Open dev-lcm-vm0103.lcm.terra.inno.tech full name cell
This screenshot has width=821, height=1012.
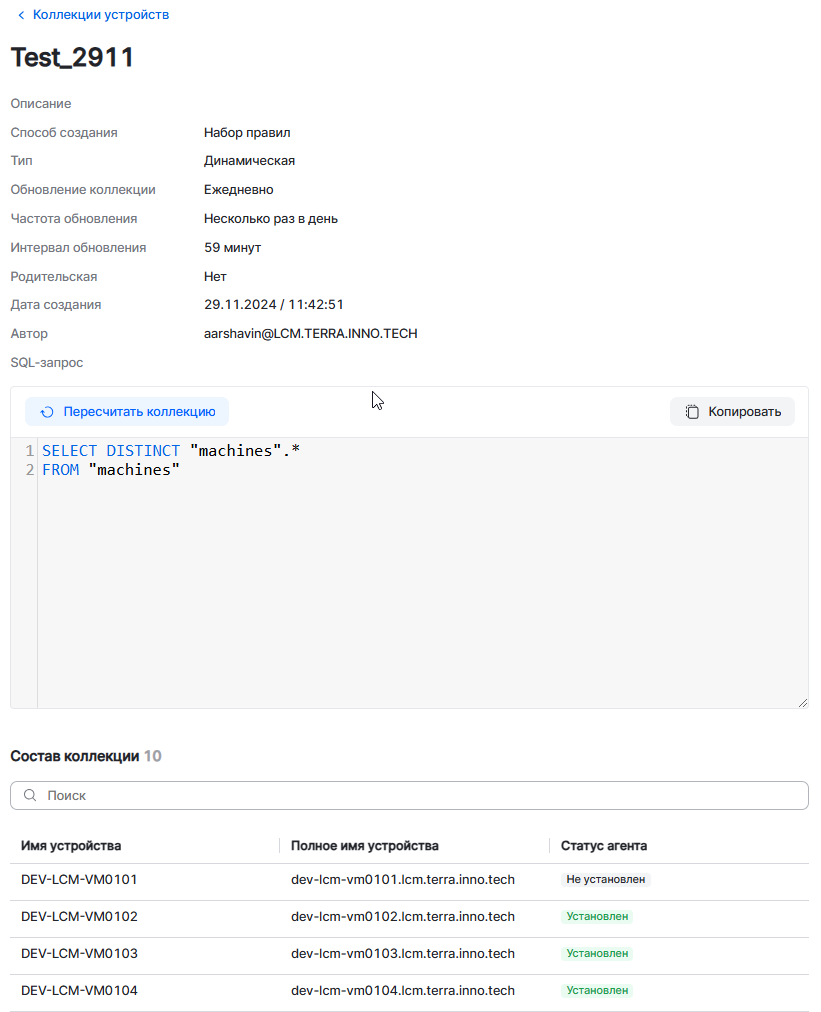pyautogui.click(x=402, y=954)
